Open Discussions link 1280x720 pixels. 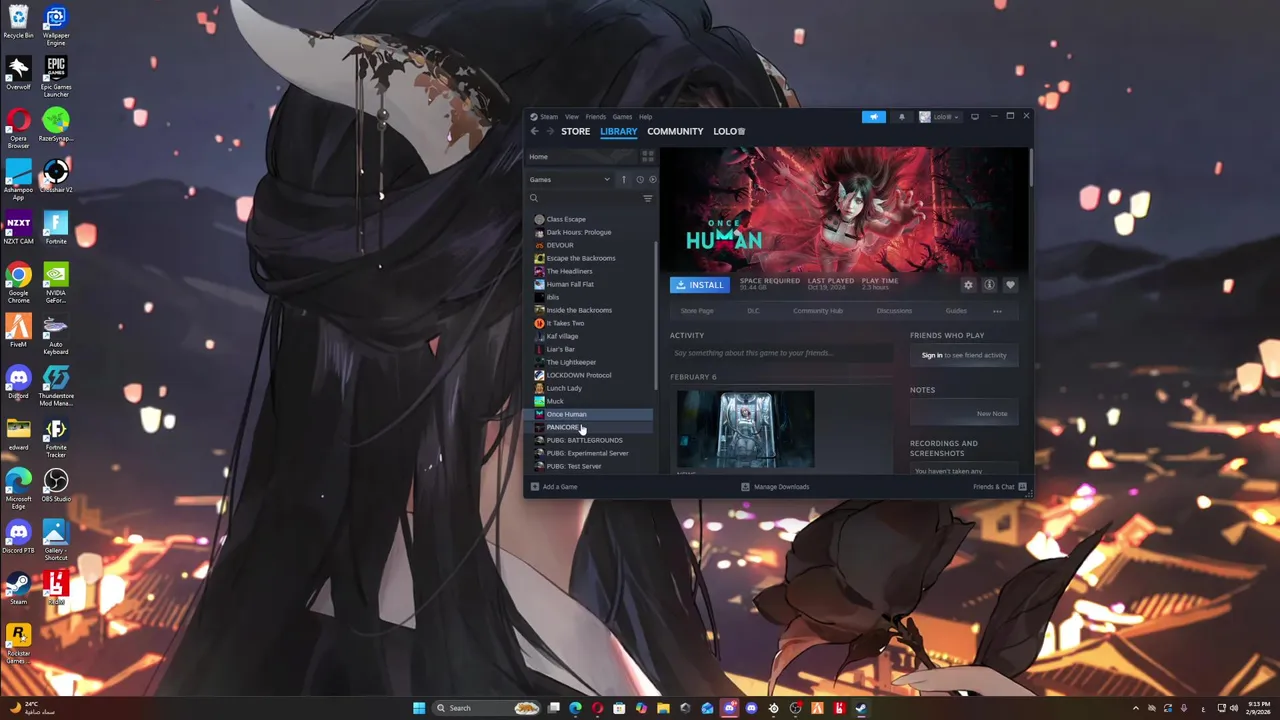coord(894,311)
